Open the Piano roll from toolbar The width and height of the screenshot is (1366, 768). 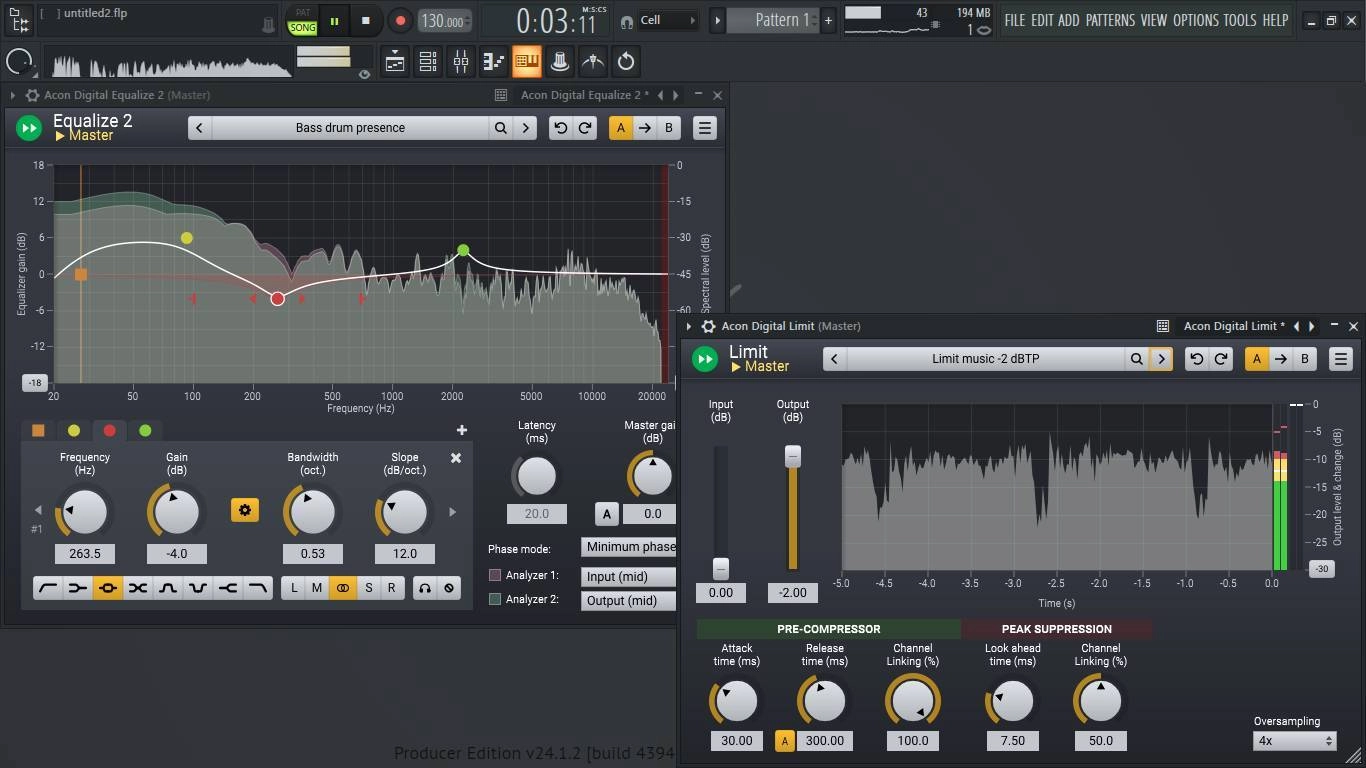tap(494, 62)
